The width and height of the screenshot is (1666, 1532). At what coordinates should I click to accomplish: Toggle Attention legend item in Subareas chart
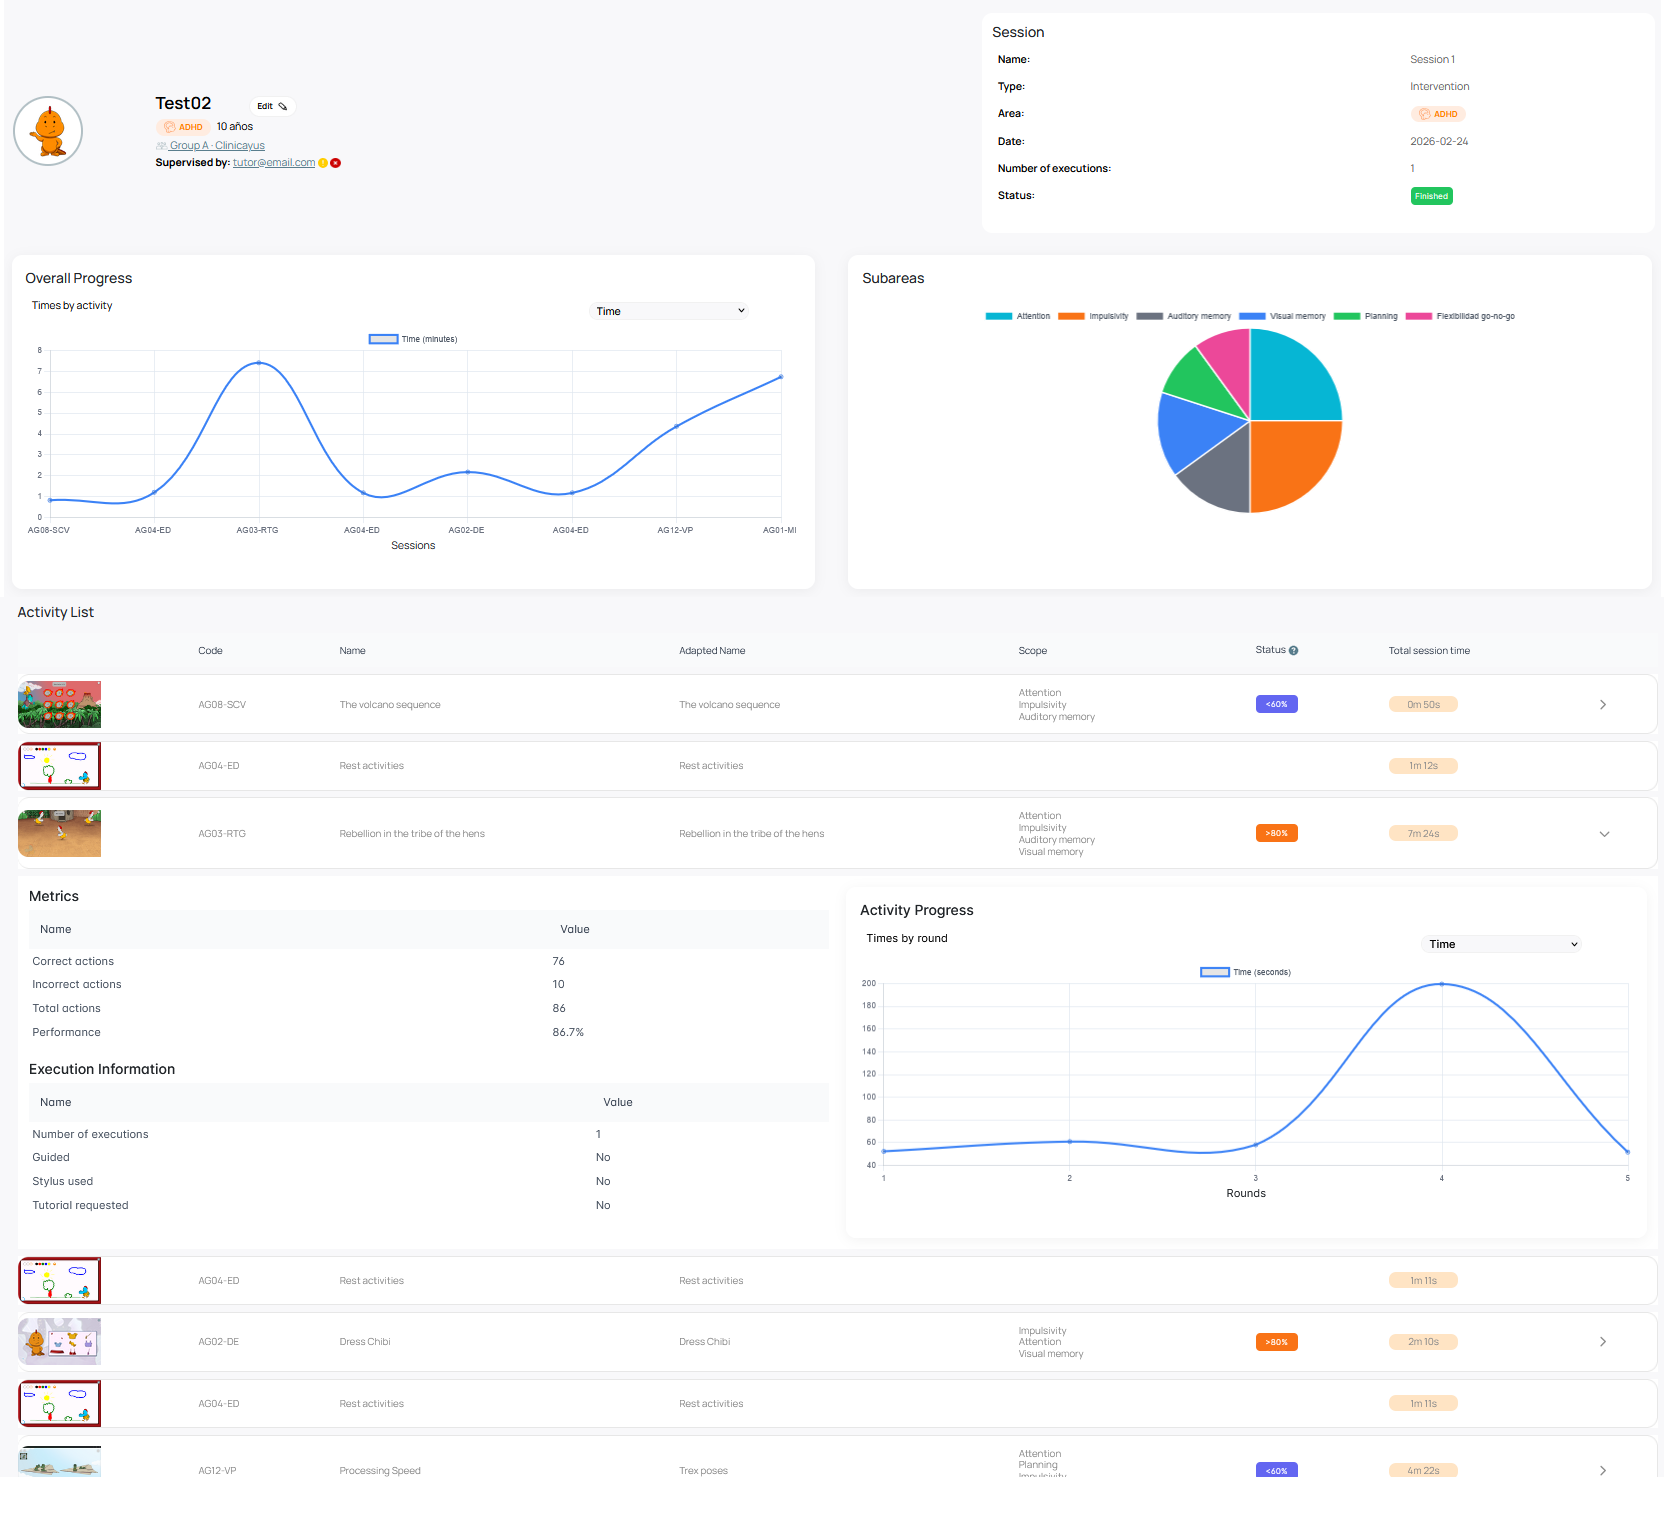(1018, 316)
